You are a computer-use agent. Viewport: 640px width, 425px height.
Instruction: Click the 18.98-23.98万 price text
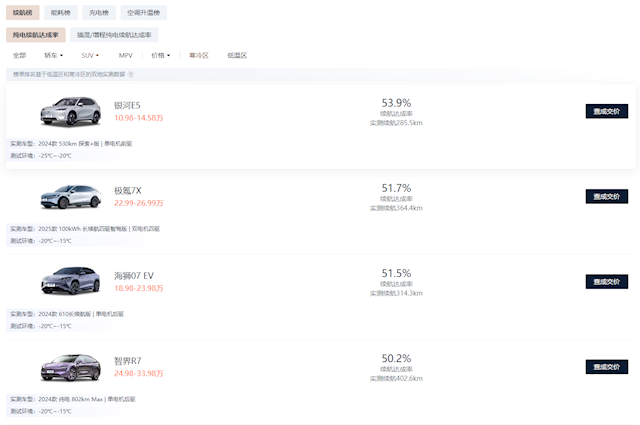[x=139, y=288]
